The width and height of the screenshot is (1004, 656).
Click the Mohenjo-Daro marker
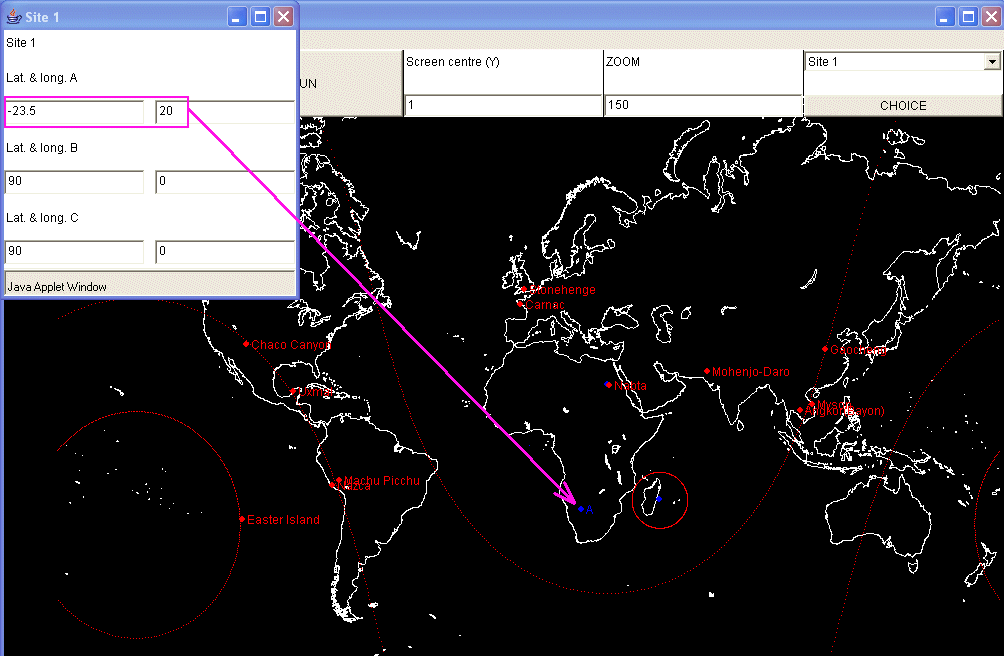pyautogui.click(x=707, y=371)
